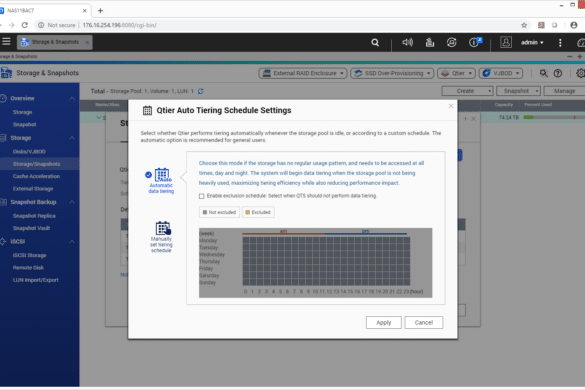Image resolution: width=585 pixels, height=390 pixels.
Task: Select the Storage & Snapshots taskbar tab
Action: 54,42
